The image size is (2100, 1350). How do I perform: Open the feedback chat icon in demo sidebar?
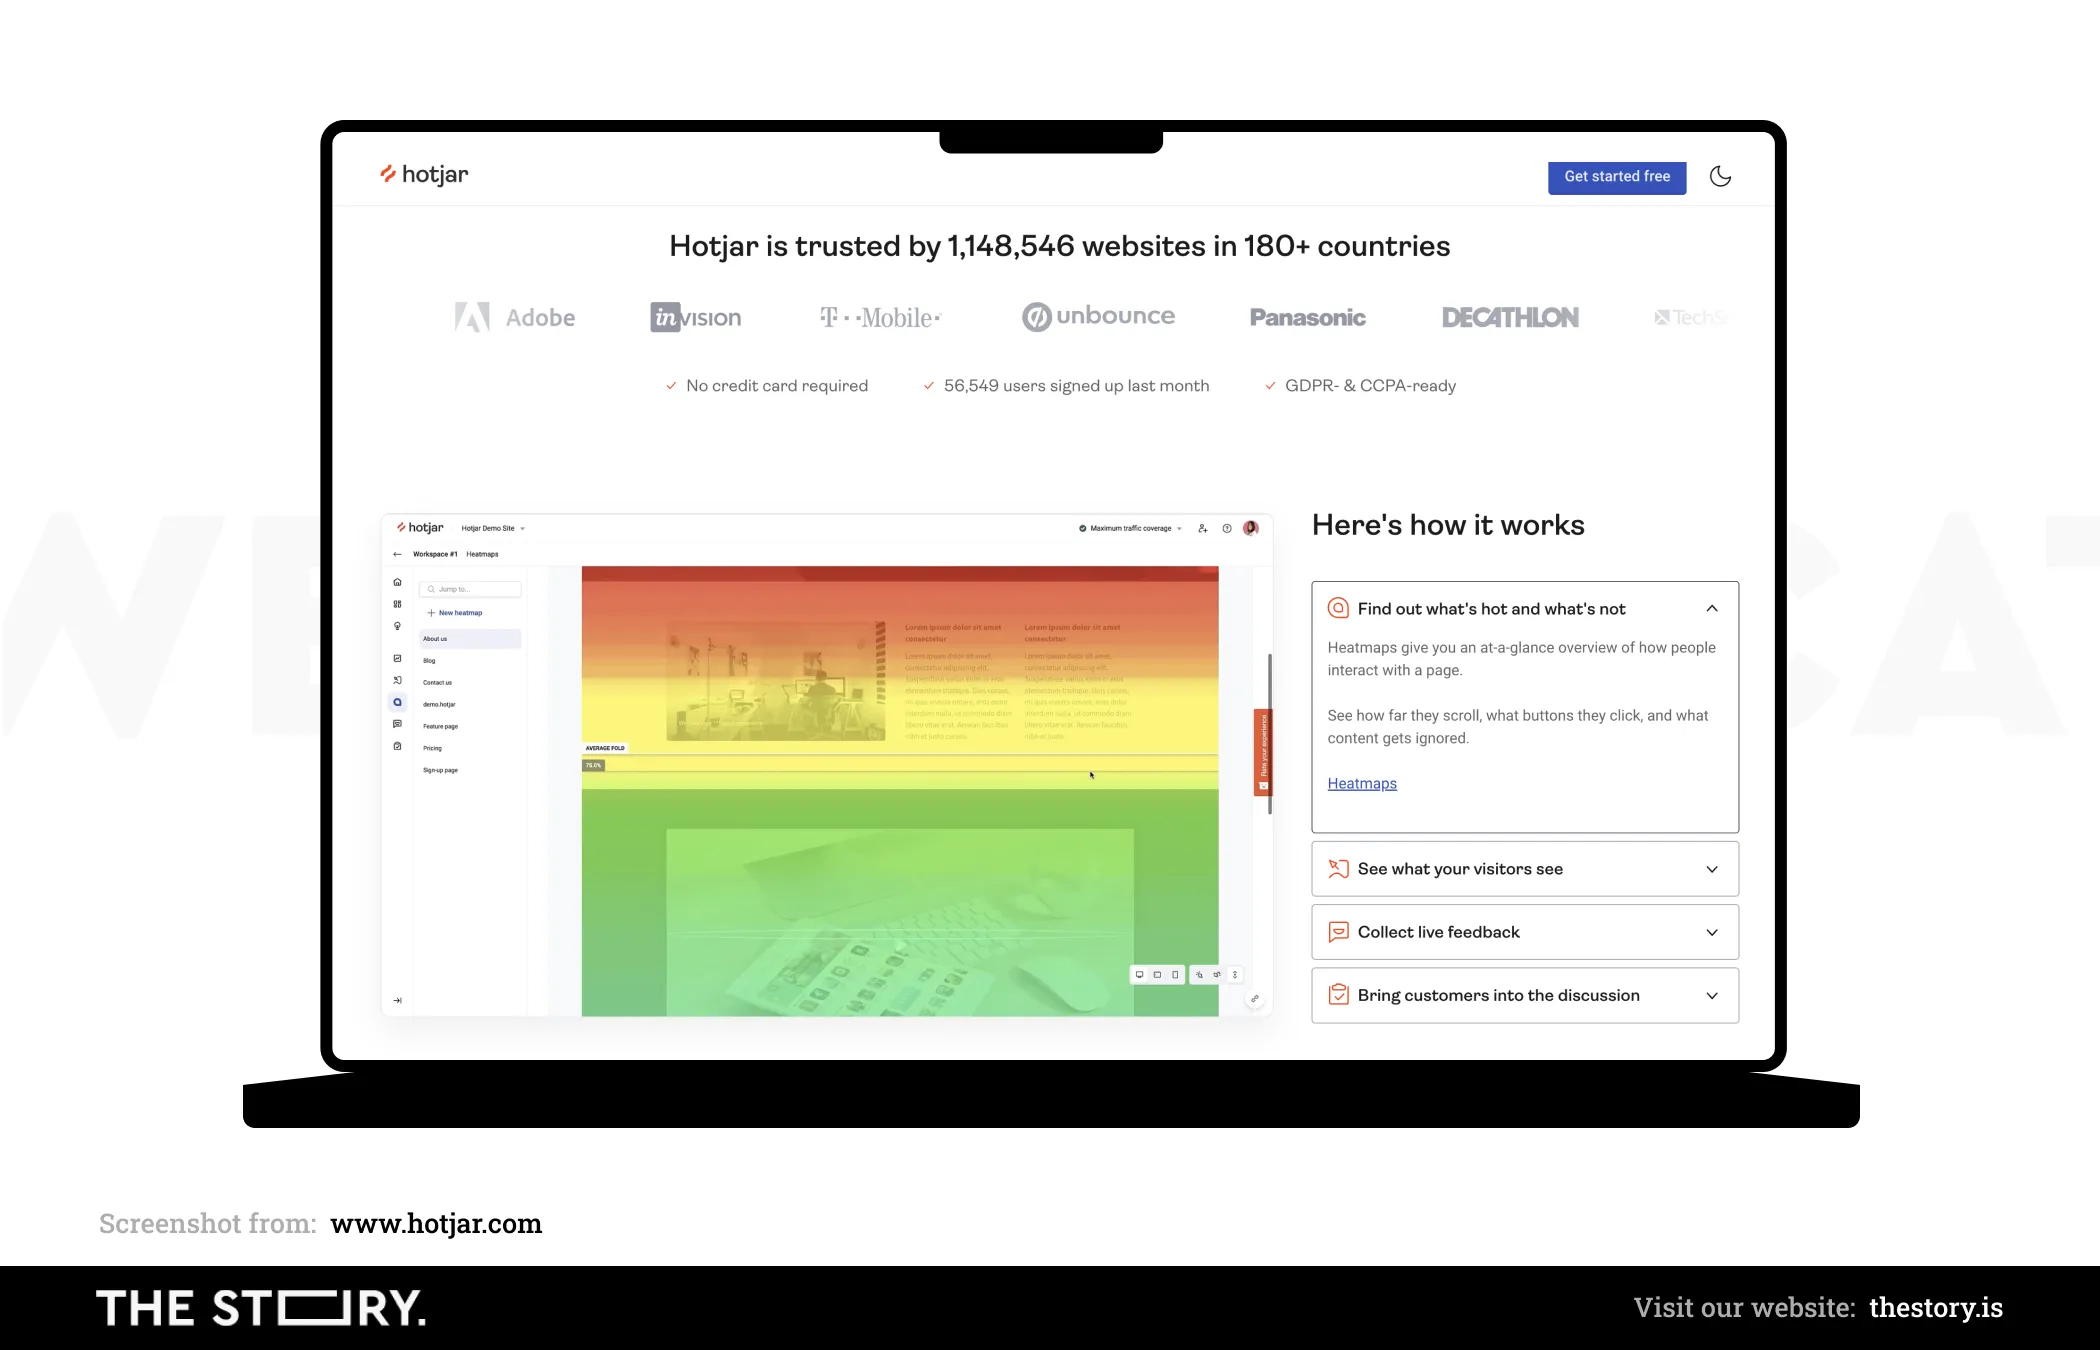click(397, 724)
